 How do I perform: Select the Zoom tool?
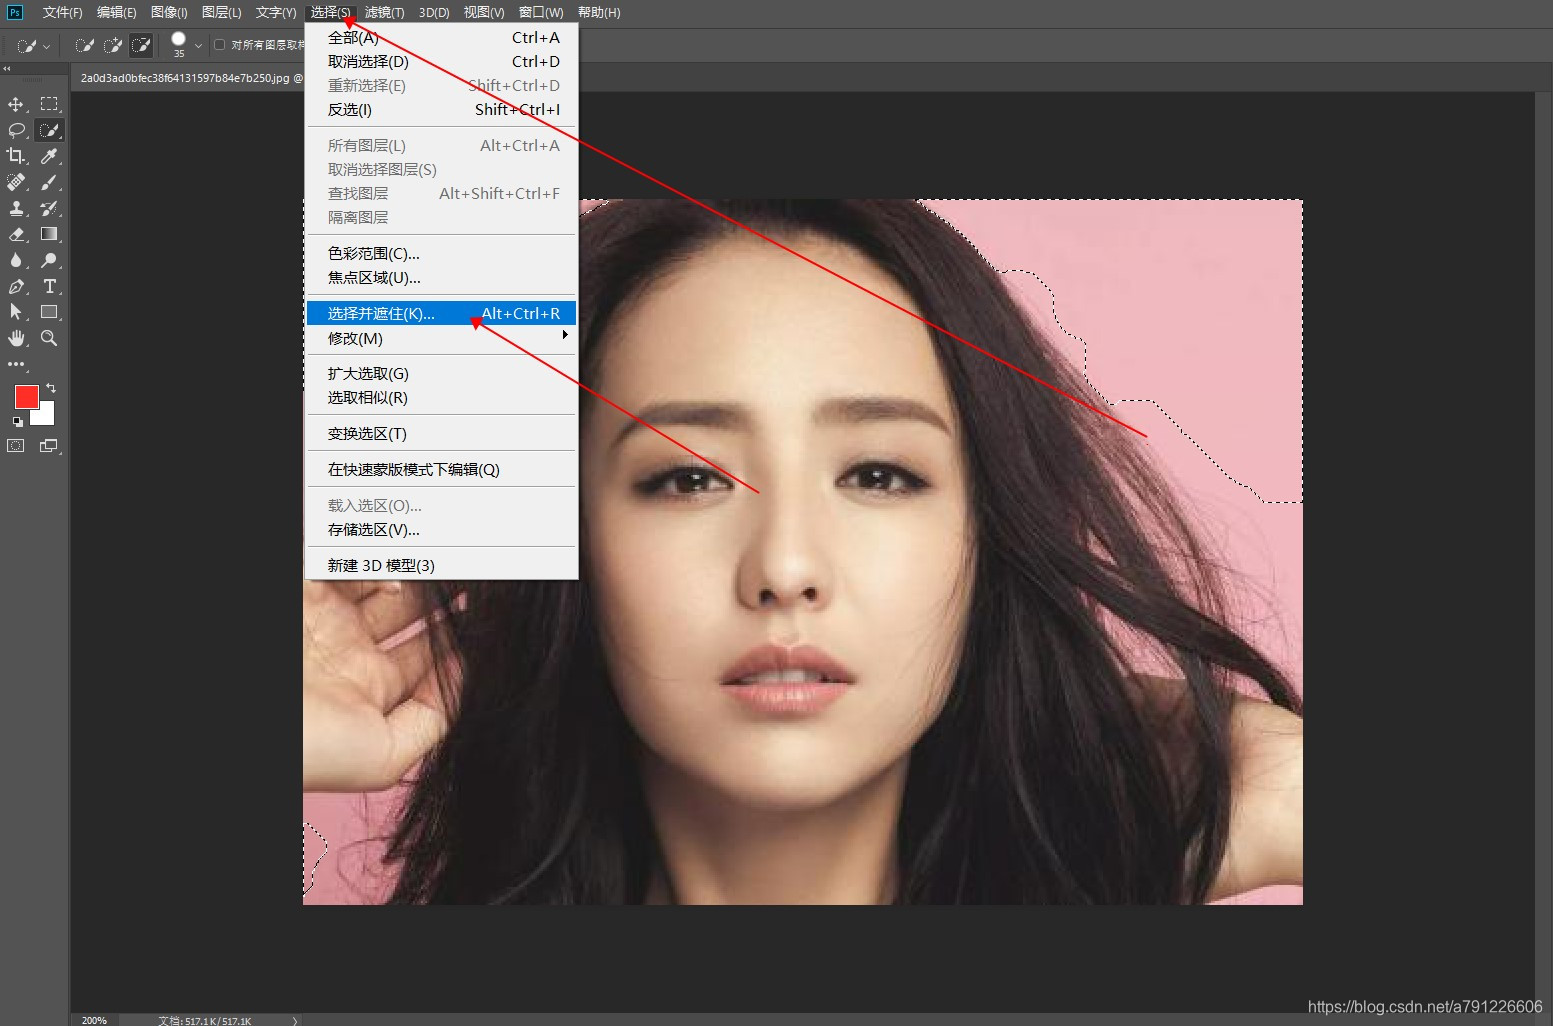point(49,338)
